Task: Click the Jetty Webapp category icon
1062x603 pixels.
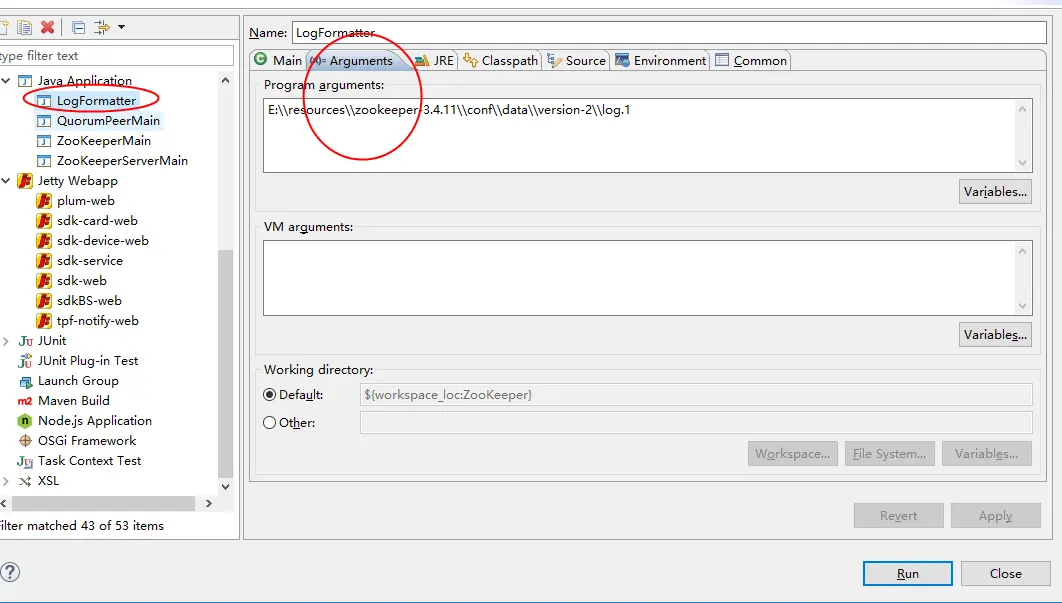Action: [25, 181]
